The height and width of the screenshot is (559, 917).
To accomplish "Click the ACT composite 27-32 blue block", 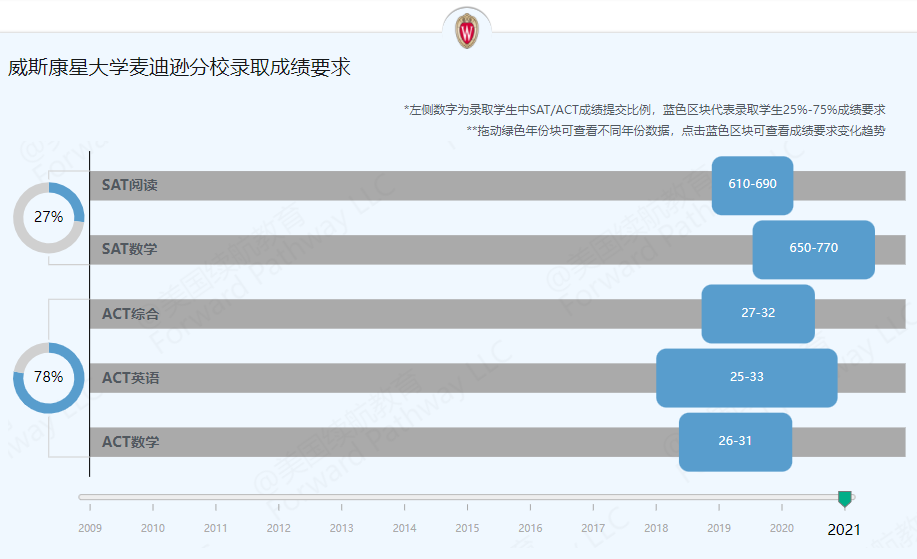I will 758,314.
